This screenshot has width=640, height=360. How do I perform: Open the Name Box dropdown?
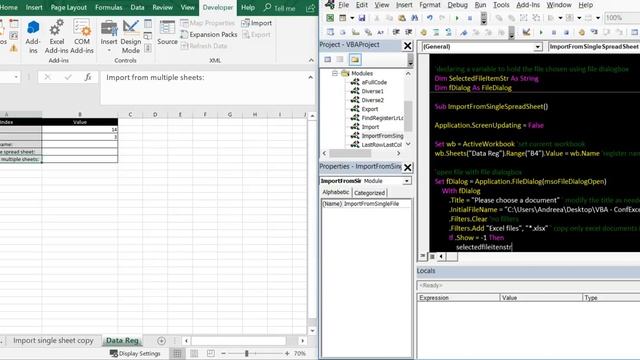[16, 77]
